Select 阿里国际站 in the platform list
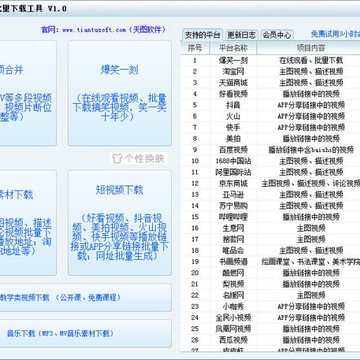 [x=233, y=172]
